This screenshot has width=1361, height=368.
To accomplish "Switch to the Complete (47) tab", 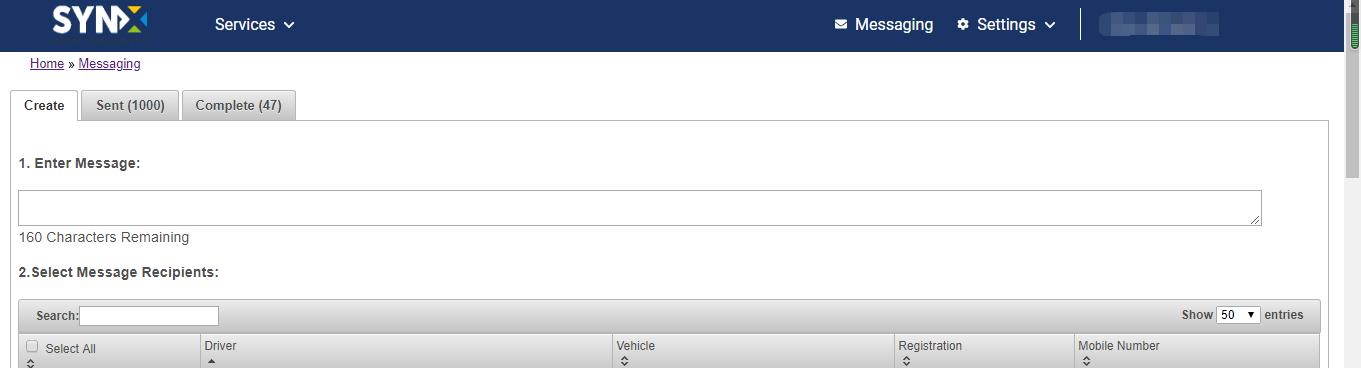I will point(238,105).
